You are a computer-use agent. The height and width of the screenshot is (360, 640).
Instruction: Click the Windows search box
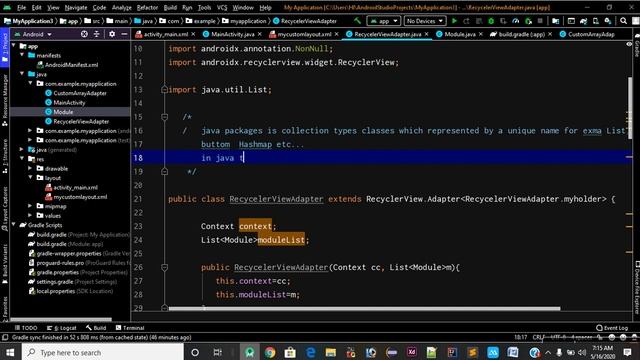tap(102, 352)
